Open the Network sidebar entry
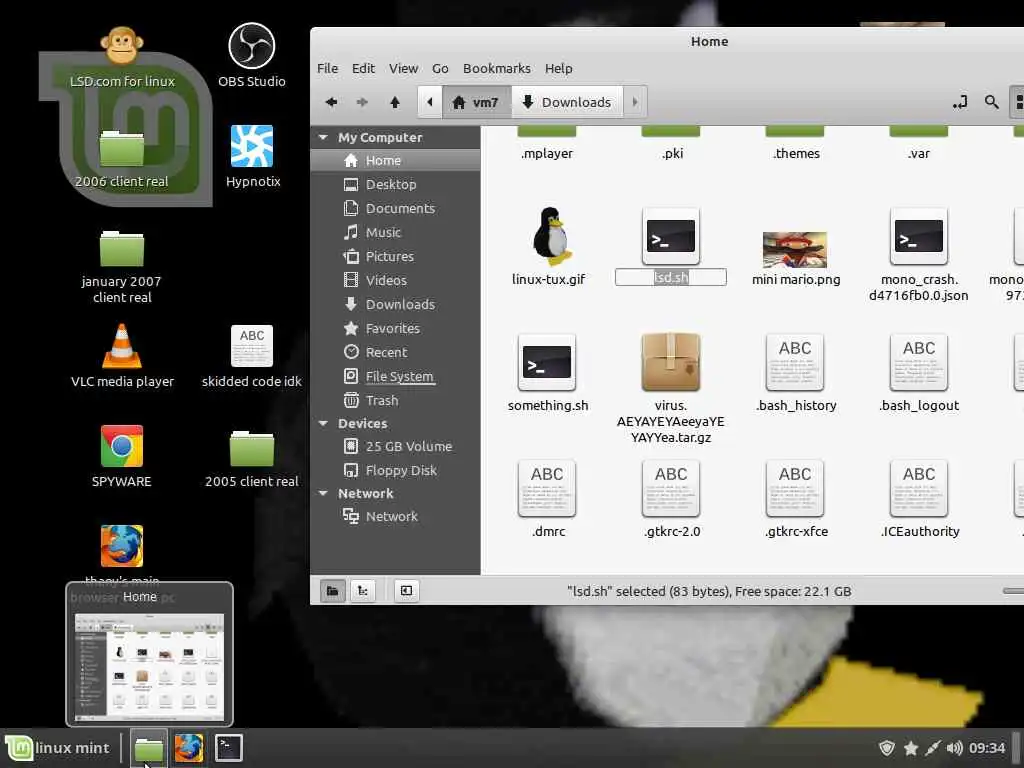Viewport: 1024px width, 768px height. pyautogui.click(x=395, y=517)
